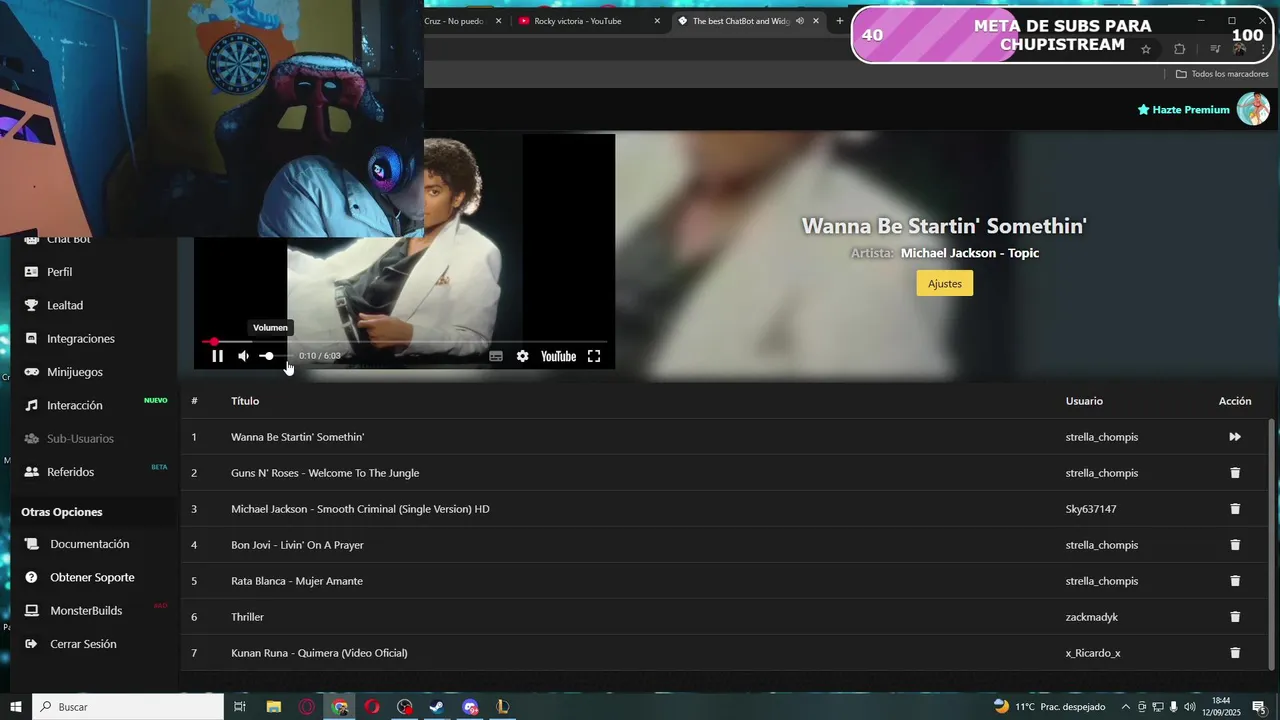Select song title Thriller
This screenshot has height=720, width=1280.
point(247,617)
